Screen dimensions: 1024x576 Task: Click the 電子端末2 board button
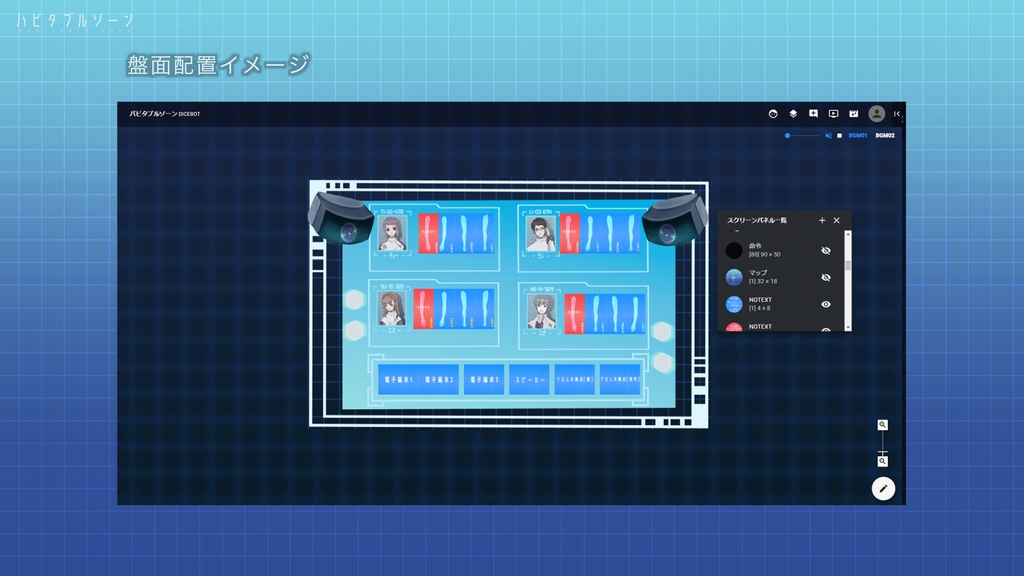pos(438,379)
